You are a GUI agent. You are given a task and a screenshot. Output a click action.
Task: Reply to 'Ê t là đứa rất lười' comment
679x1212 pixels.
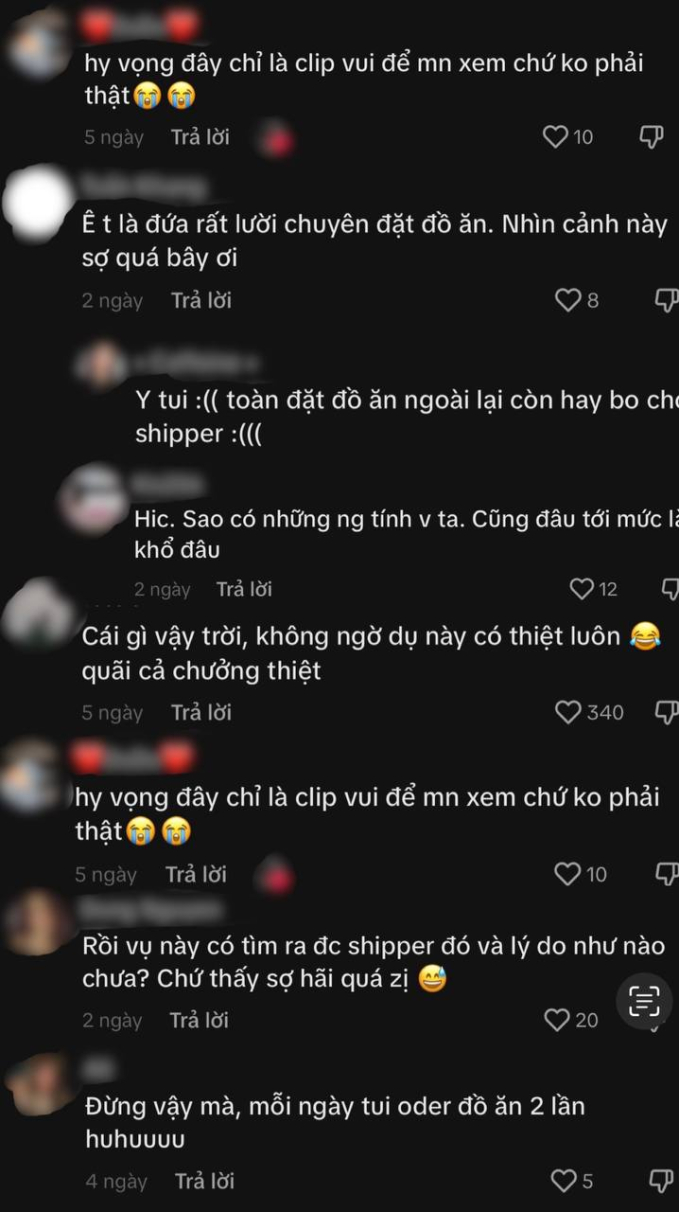[x=200, y=300]
